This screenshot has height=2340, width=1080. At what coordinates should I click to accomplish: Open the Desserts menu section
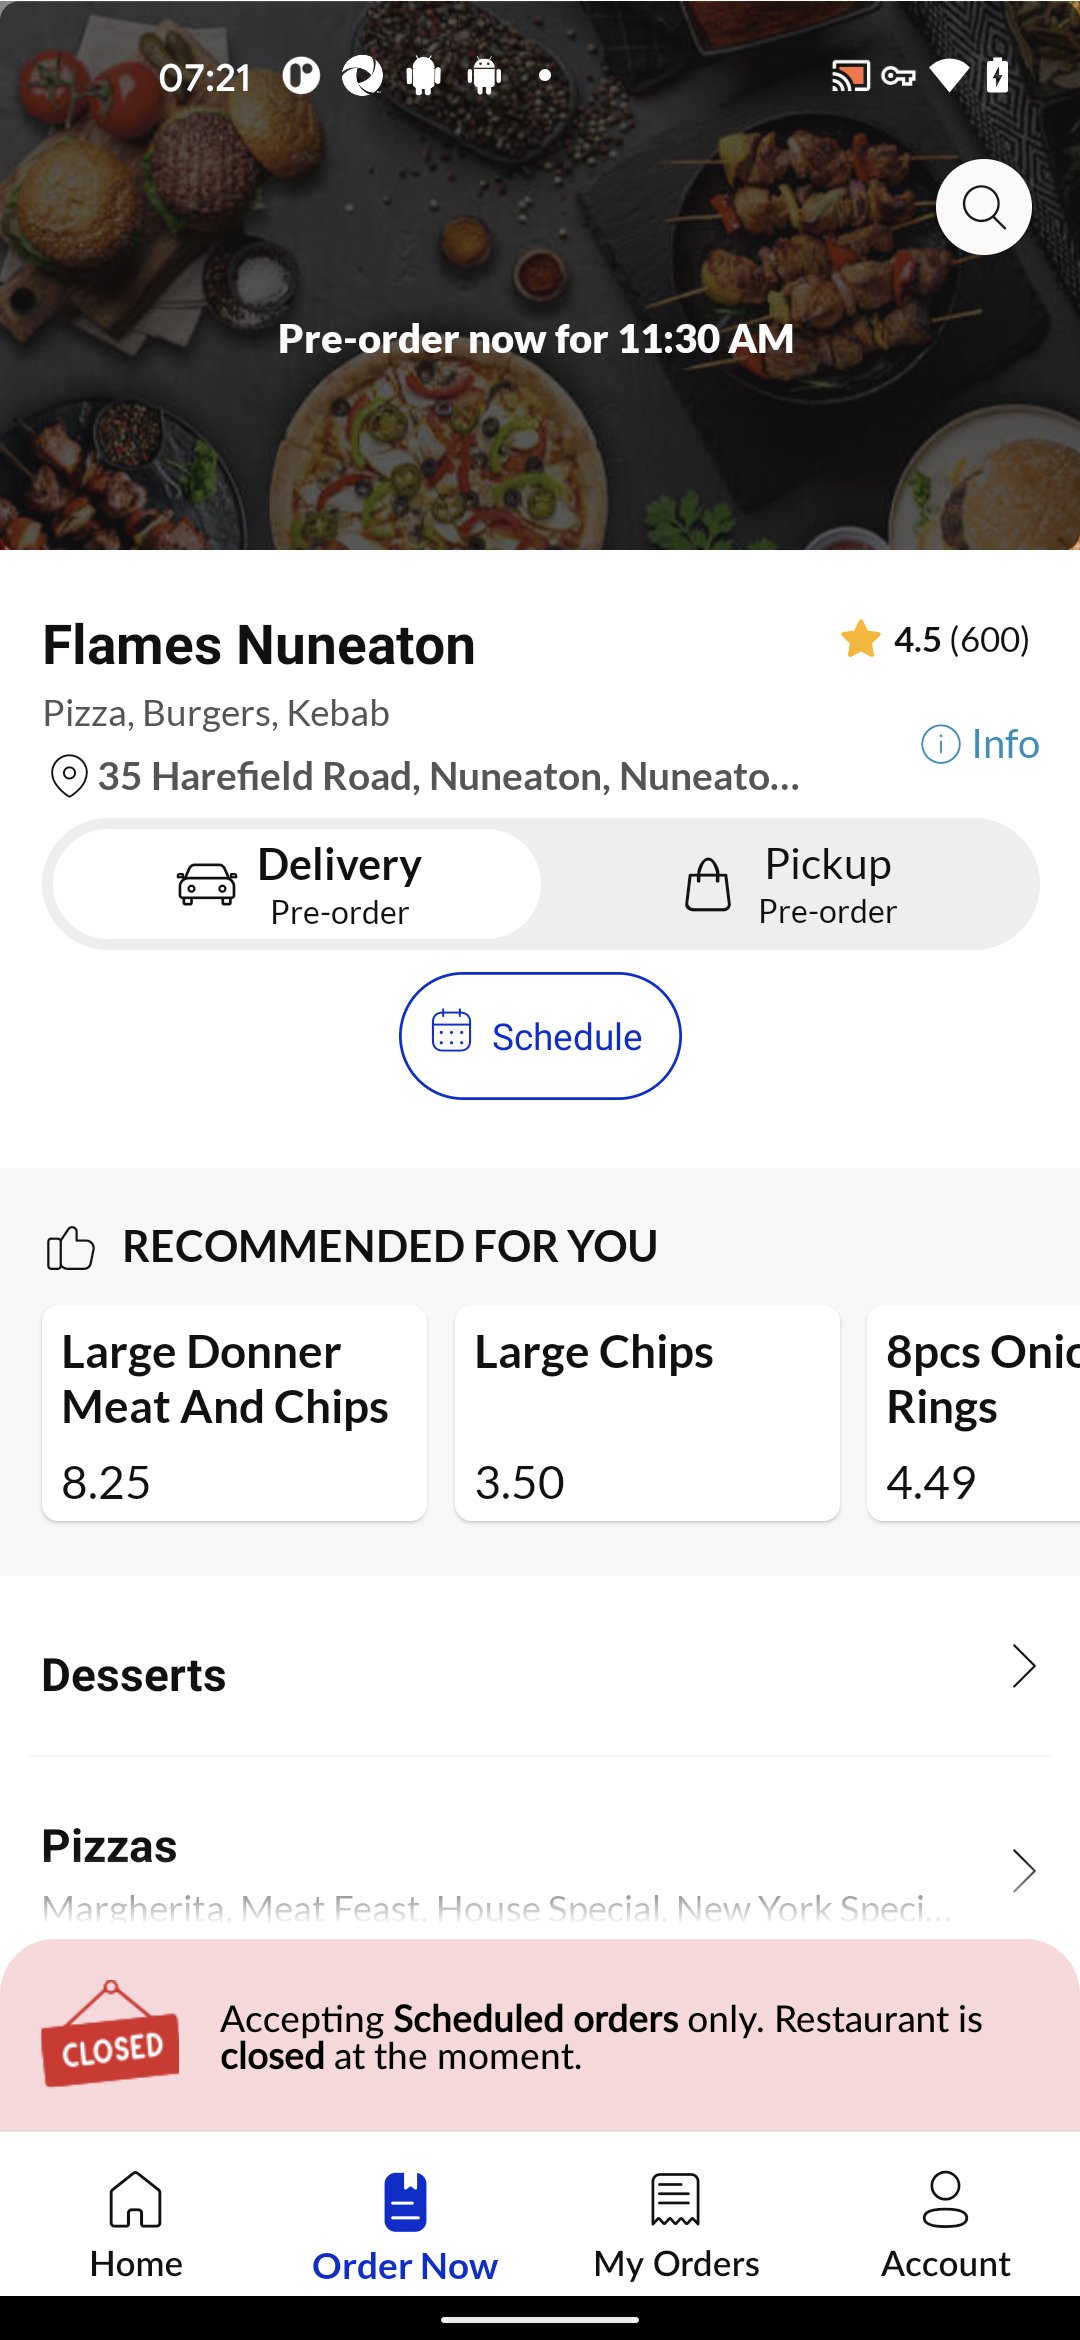point(134,1675)
